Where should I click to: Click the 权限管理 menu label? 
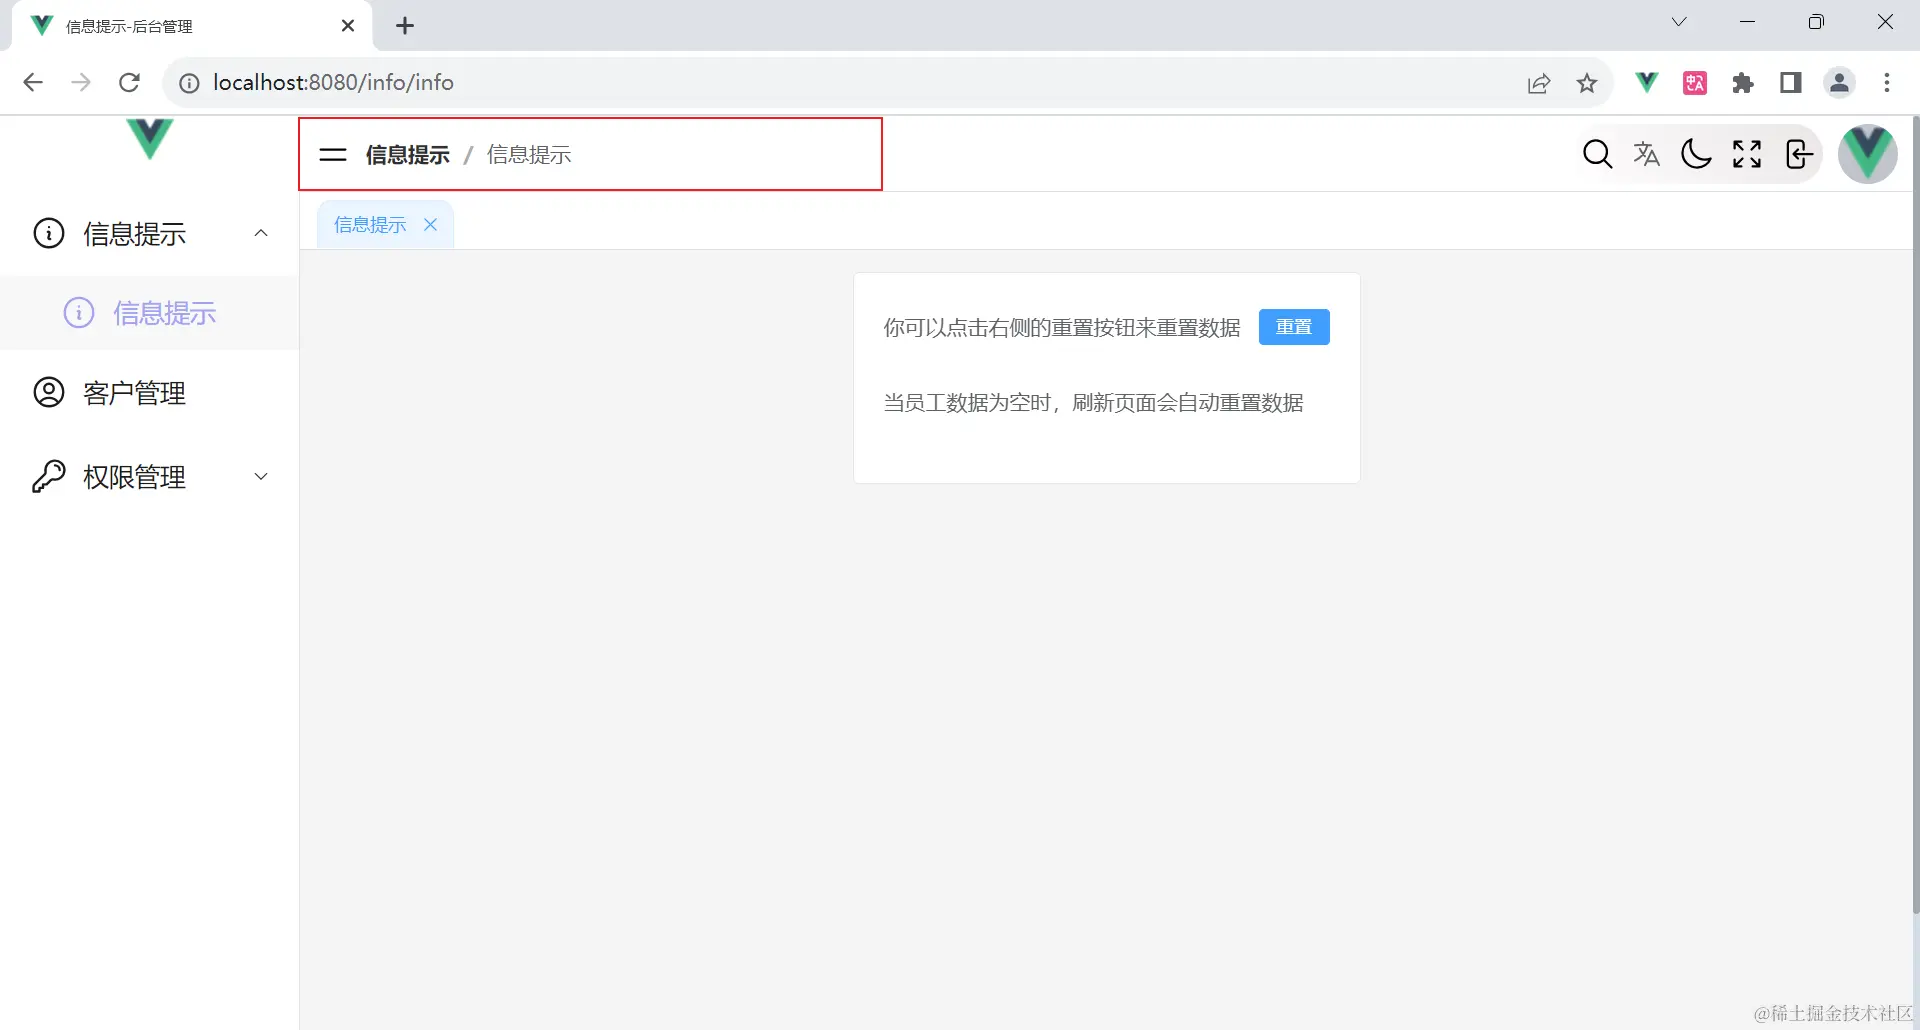pos(135,477)
